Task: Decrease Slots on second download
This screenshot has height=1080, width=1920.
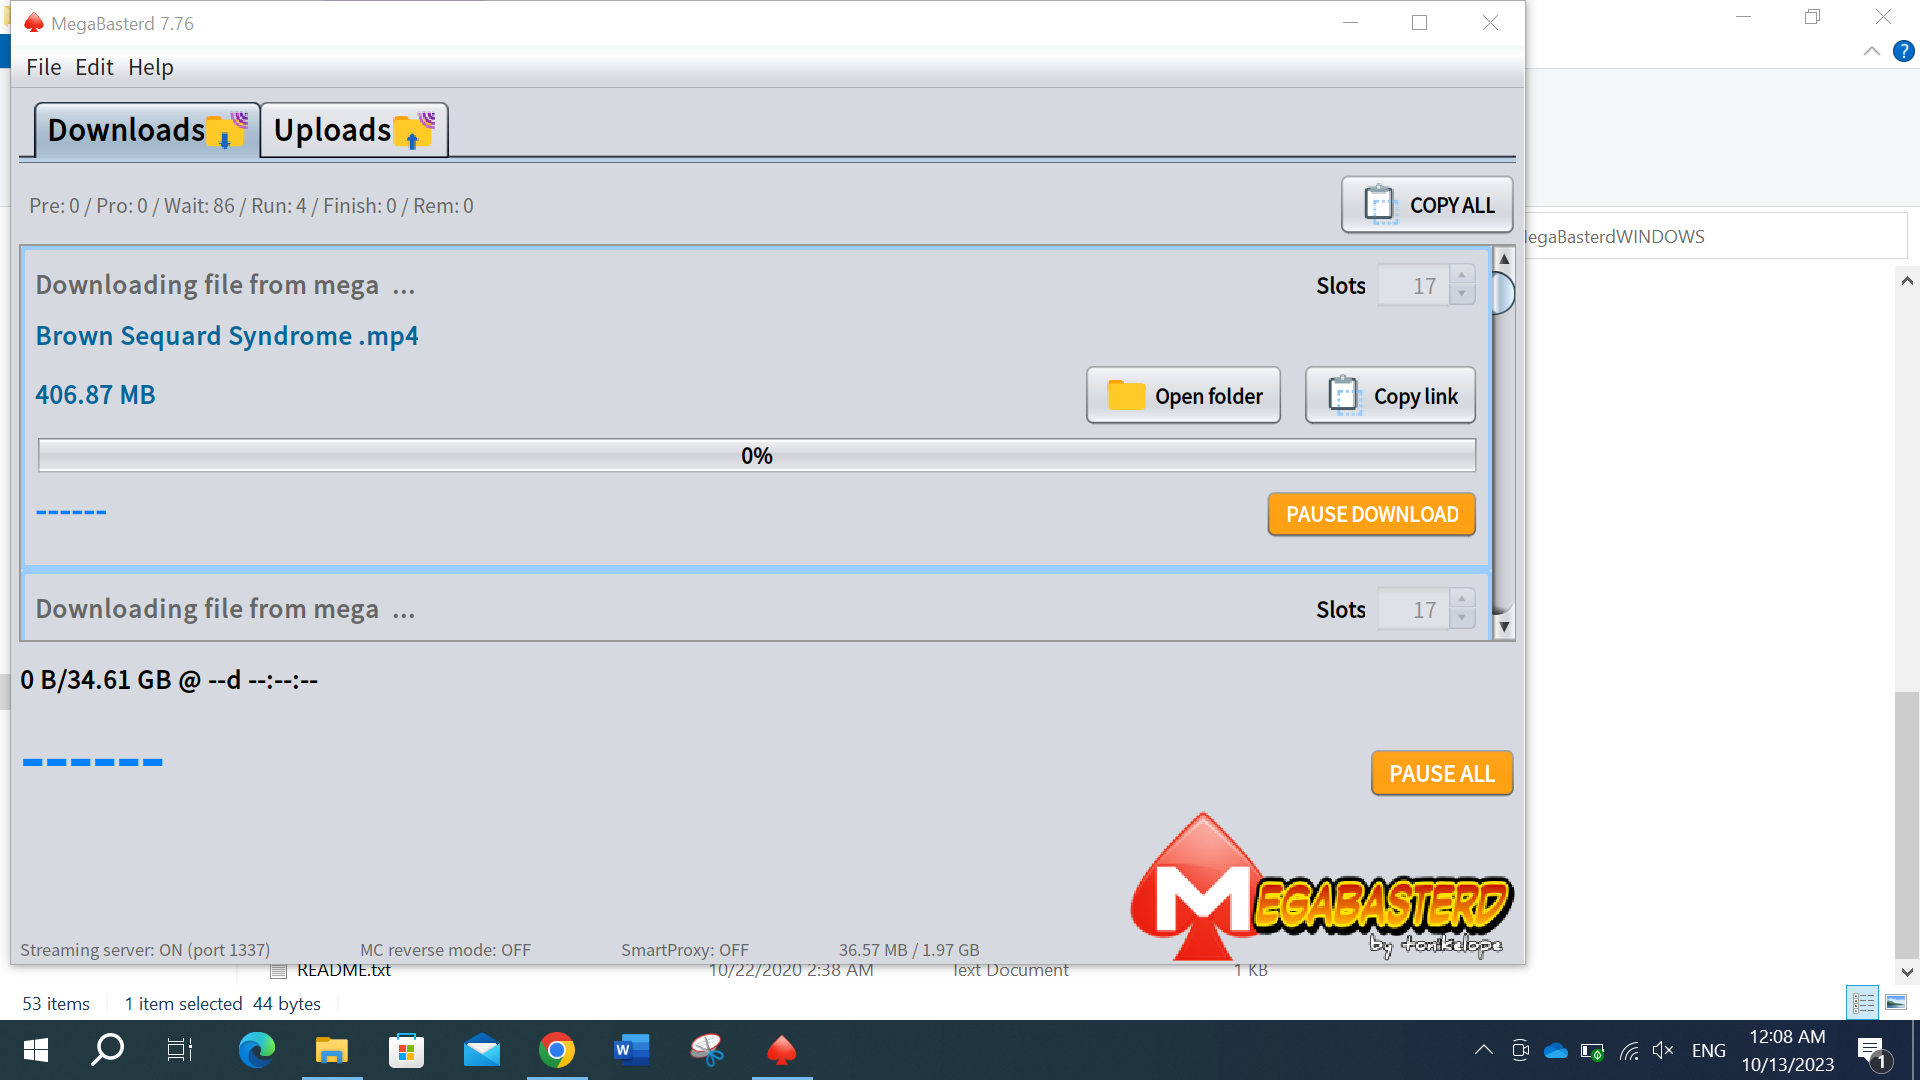Action: 1461,617
